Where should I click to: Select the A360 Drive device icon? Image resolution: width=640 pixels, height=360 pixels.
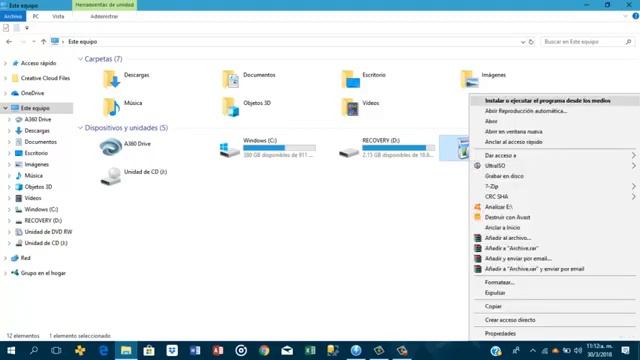point(111,147)
